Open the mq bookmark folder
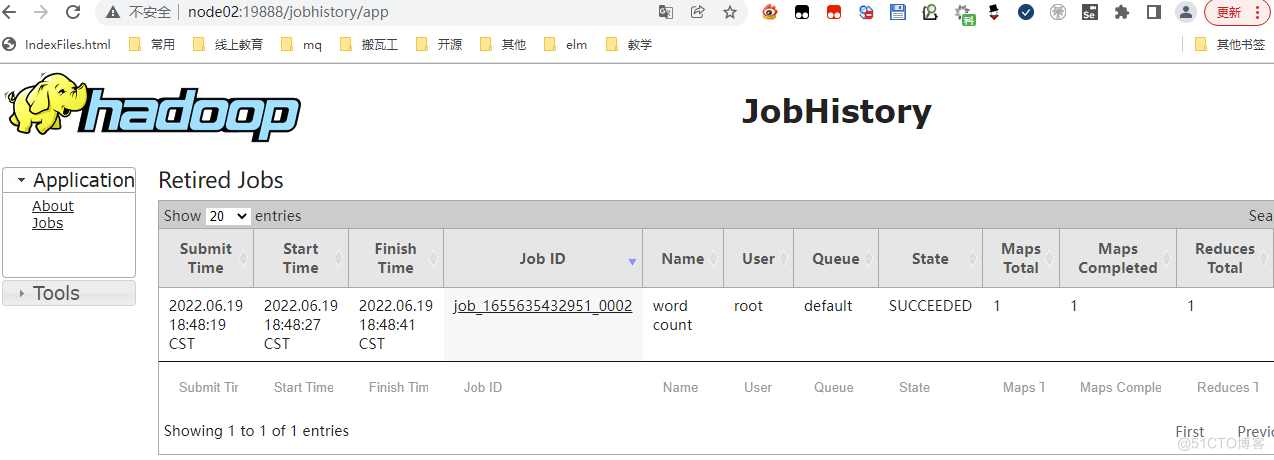The image size is (1274, 460). click(302, 44)
